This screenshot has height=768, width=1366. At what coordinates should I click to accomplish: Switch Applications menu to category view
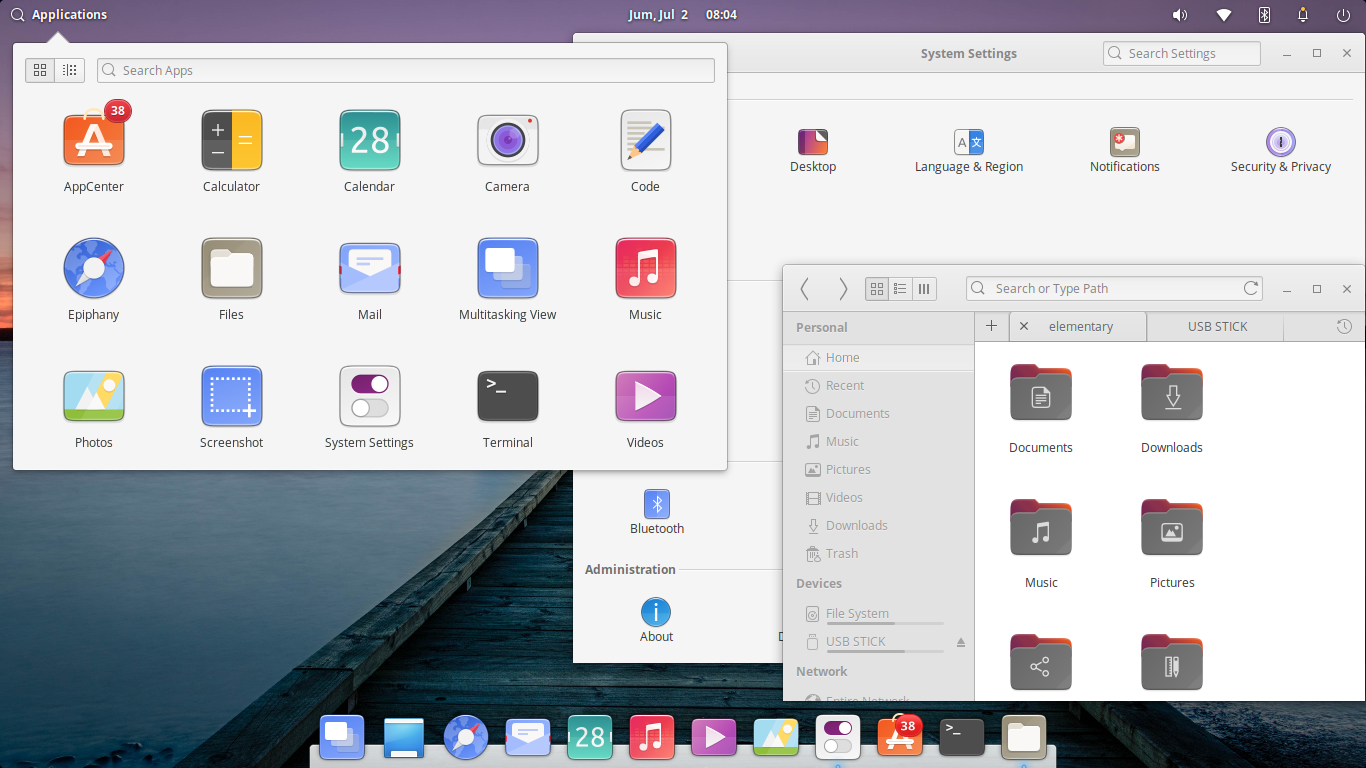(70, 70)
